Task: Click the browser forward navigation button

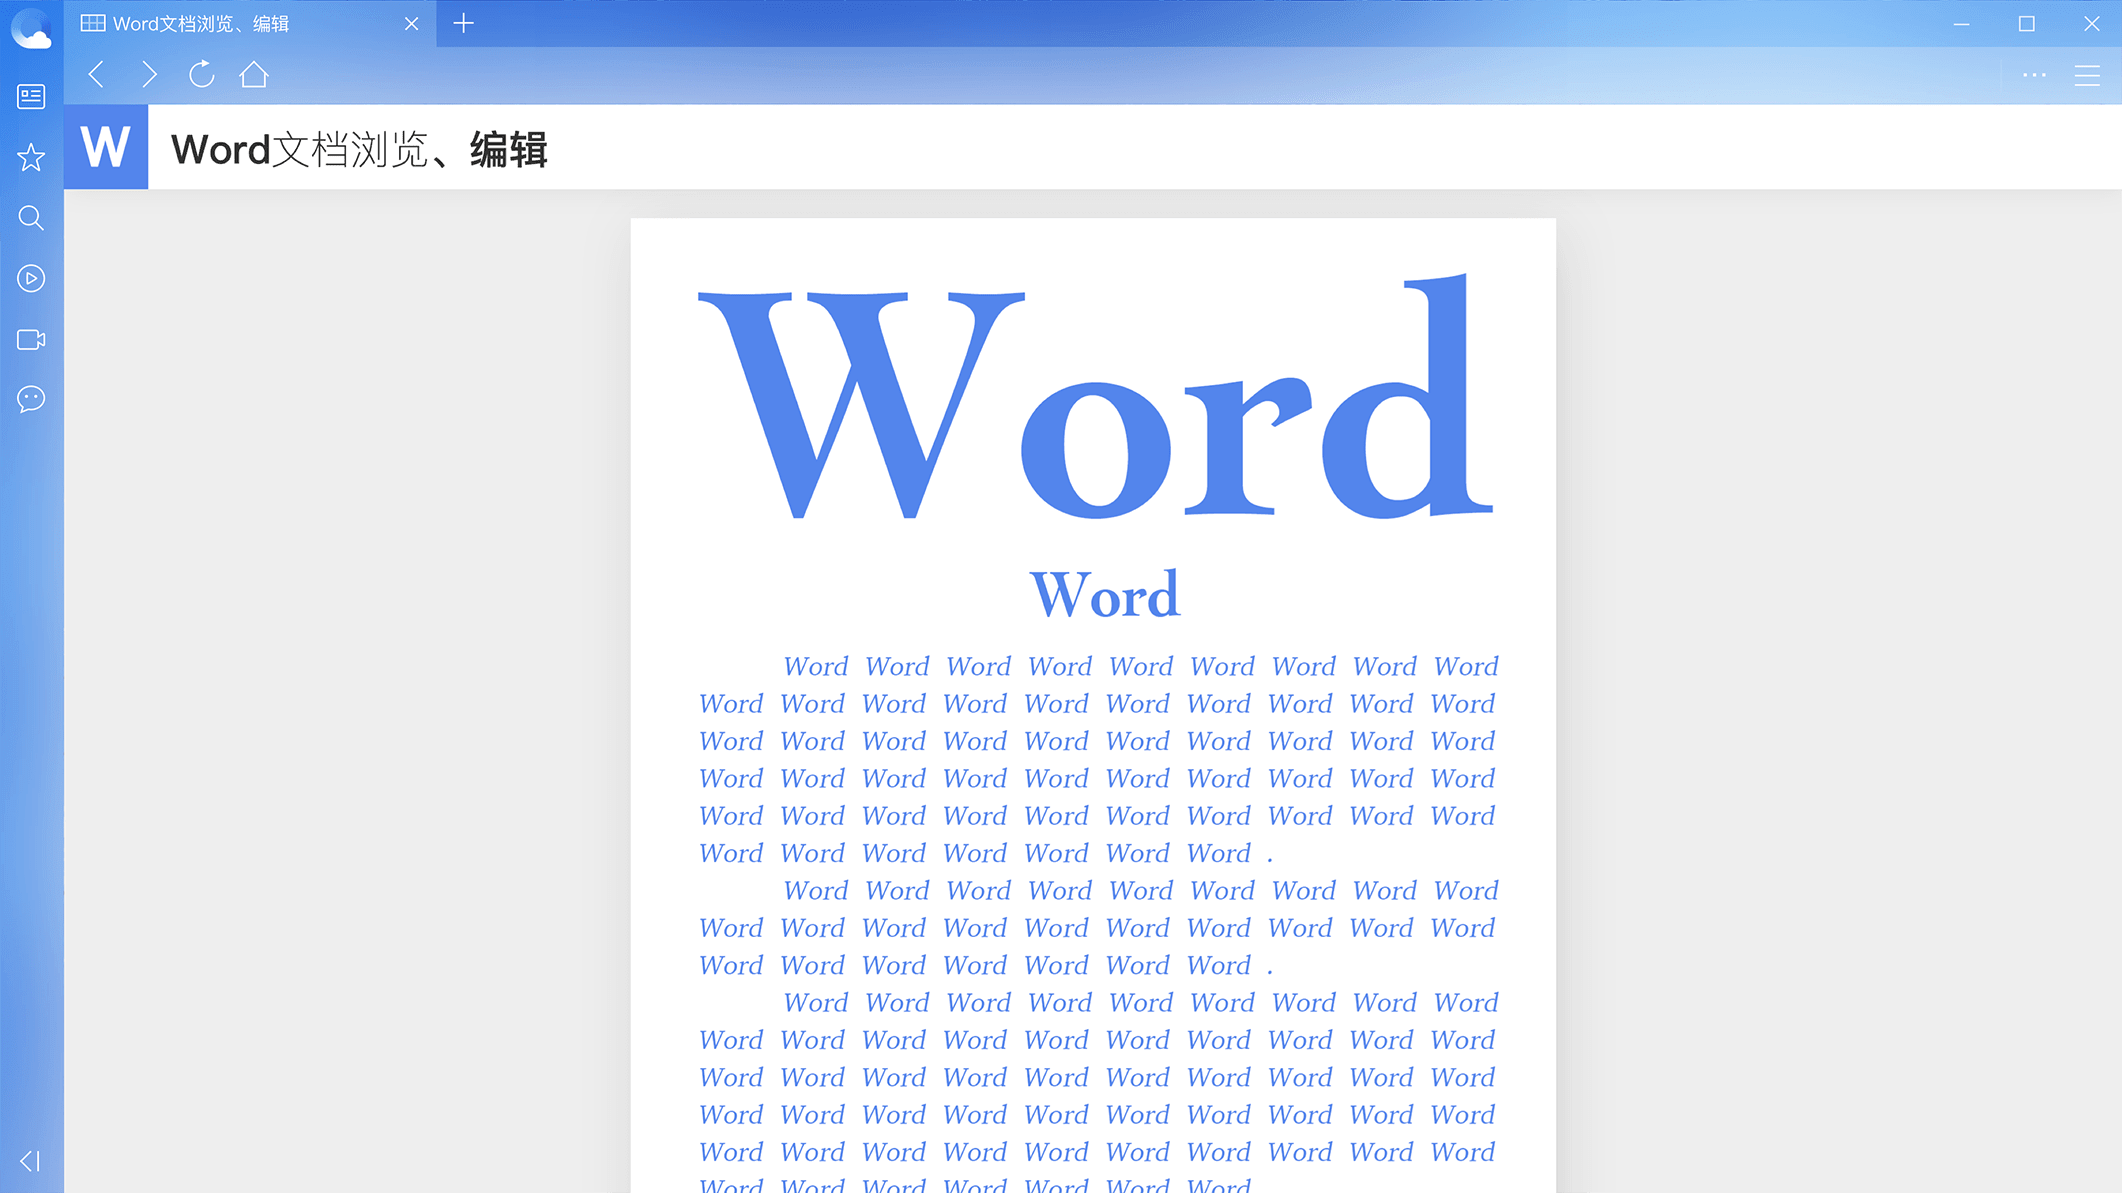Action: click(149, 74)
